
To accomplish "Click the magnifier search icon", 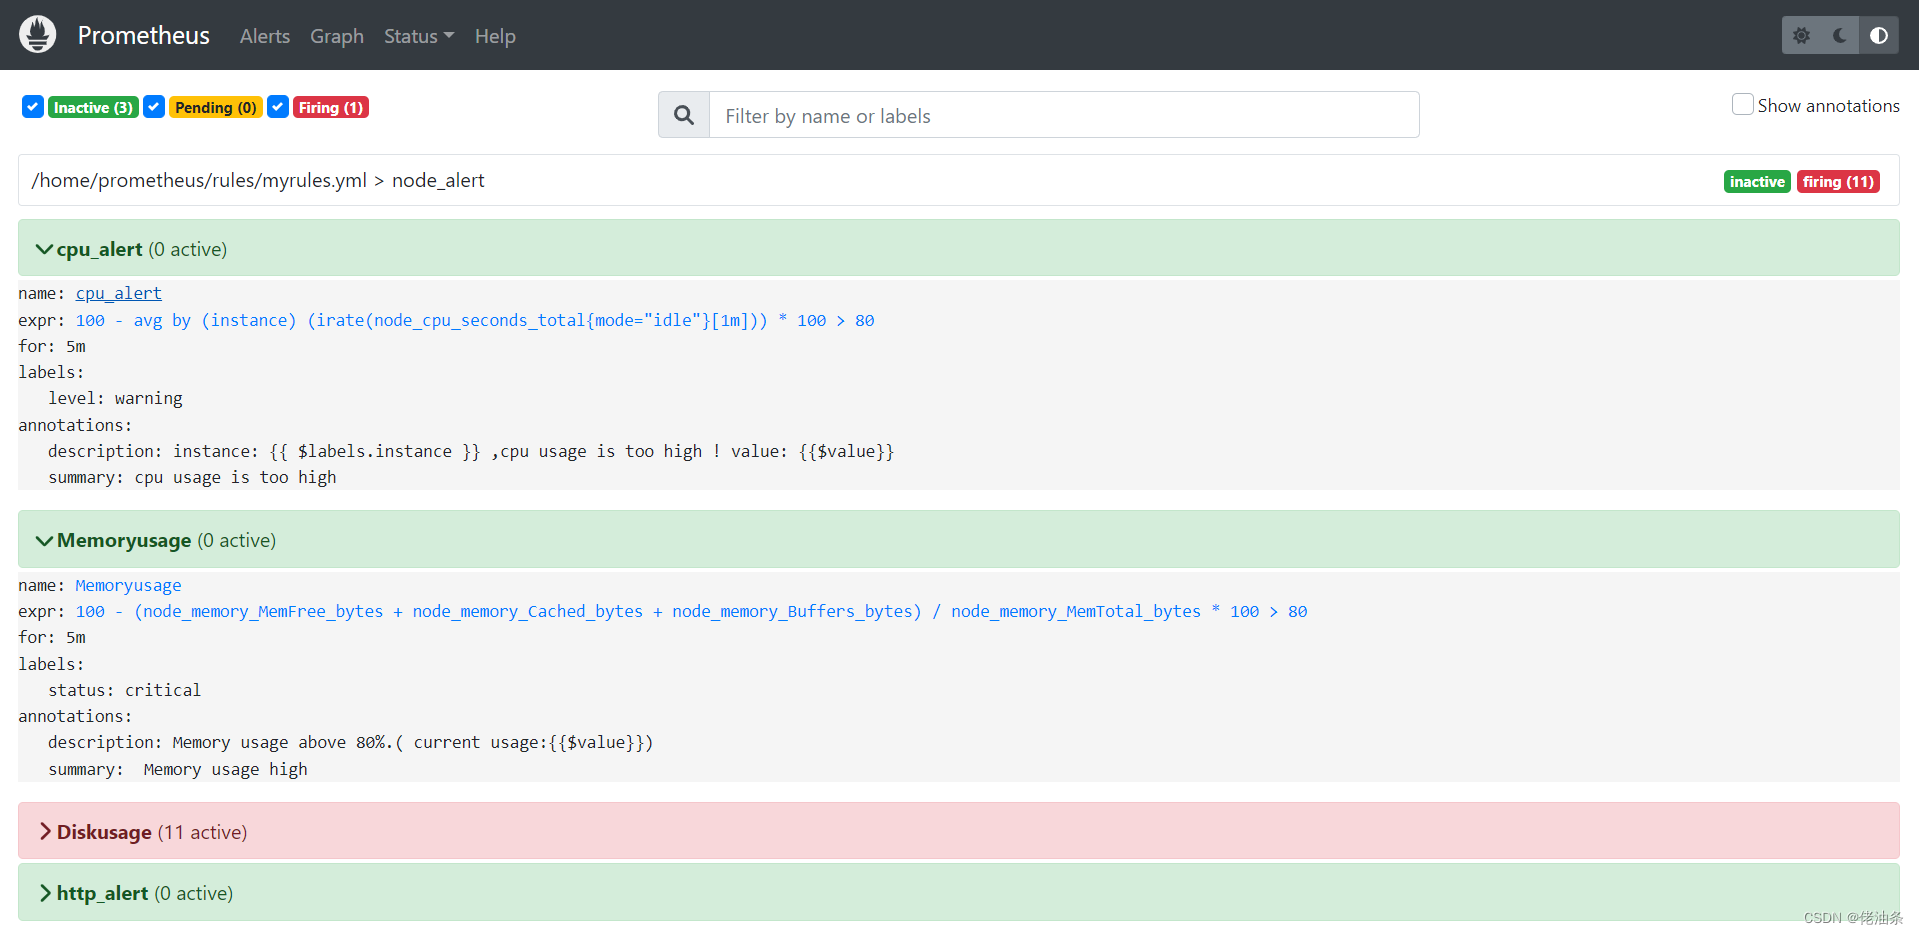I will pyautogui.click(x=684, y=115).
